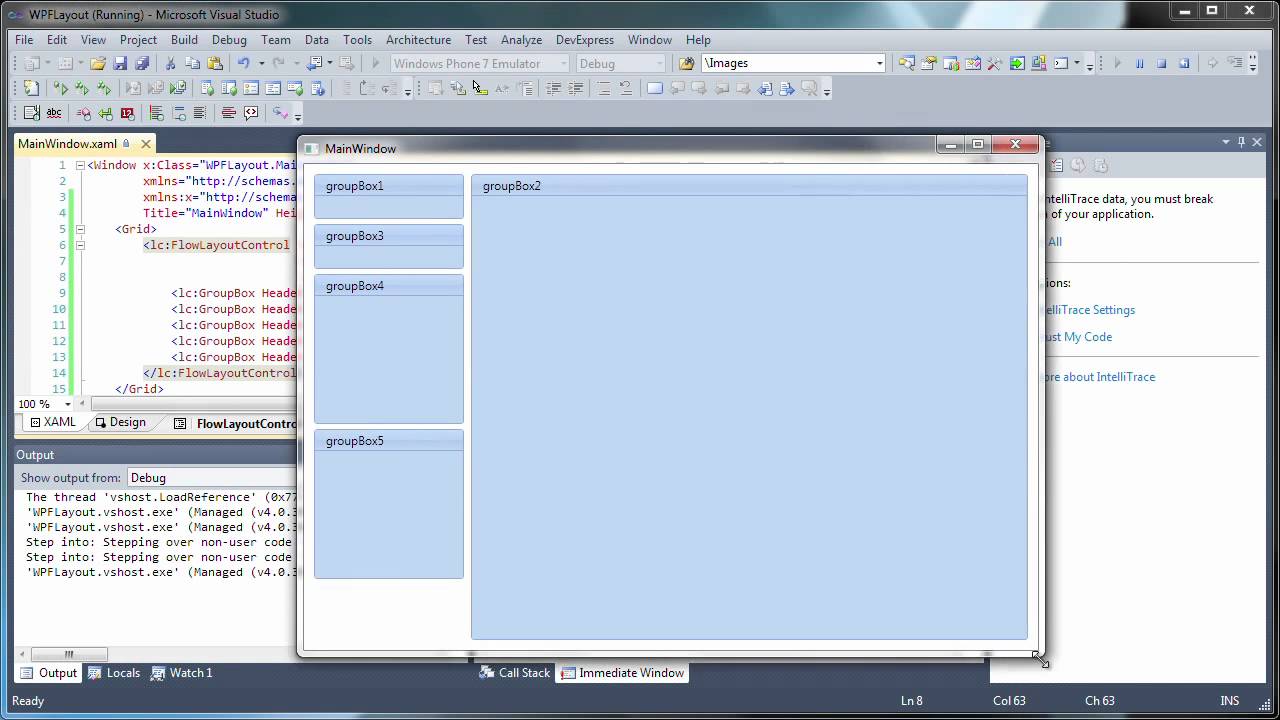1280x720 pixels.
Task: Click the Navigate Backward icon
Action: (x=314, y=63)
